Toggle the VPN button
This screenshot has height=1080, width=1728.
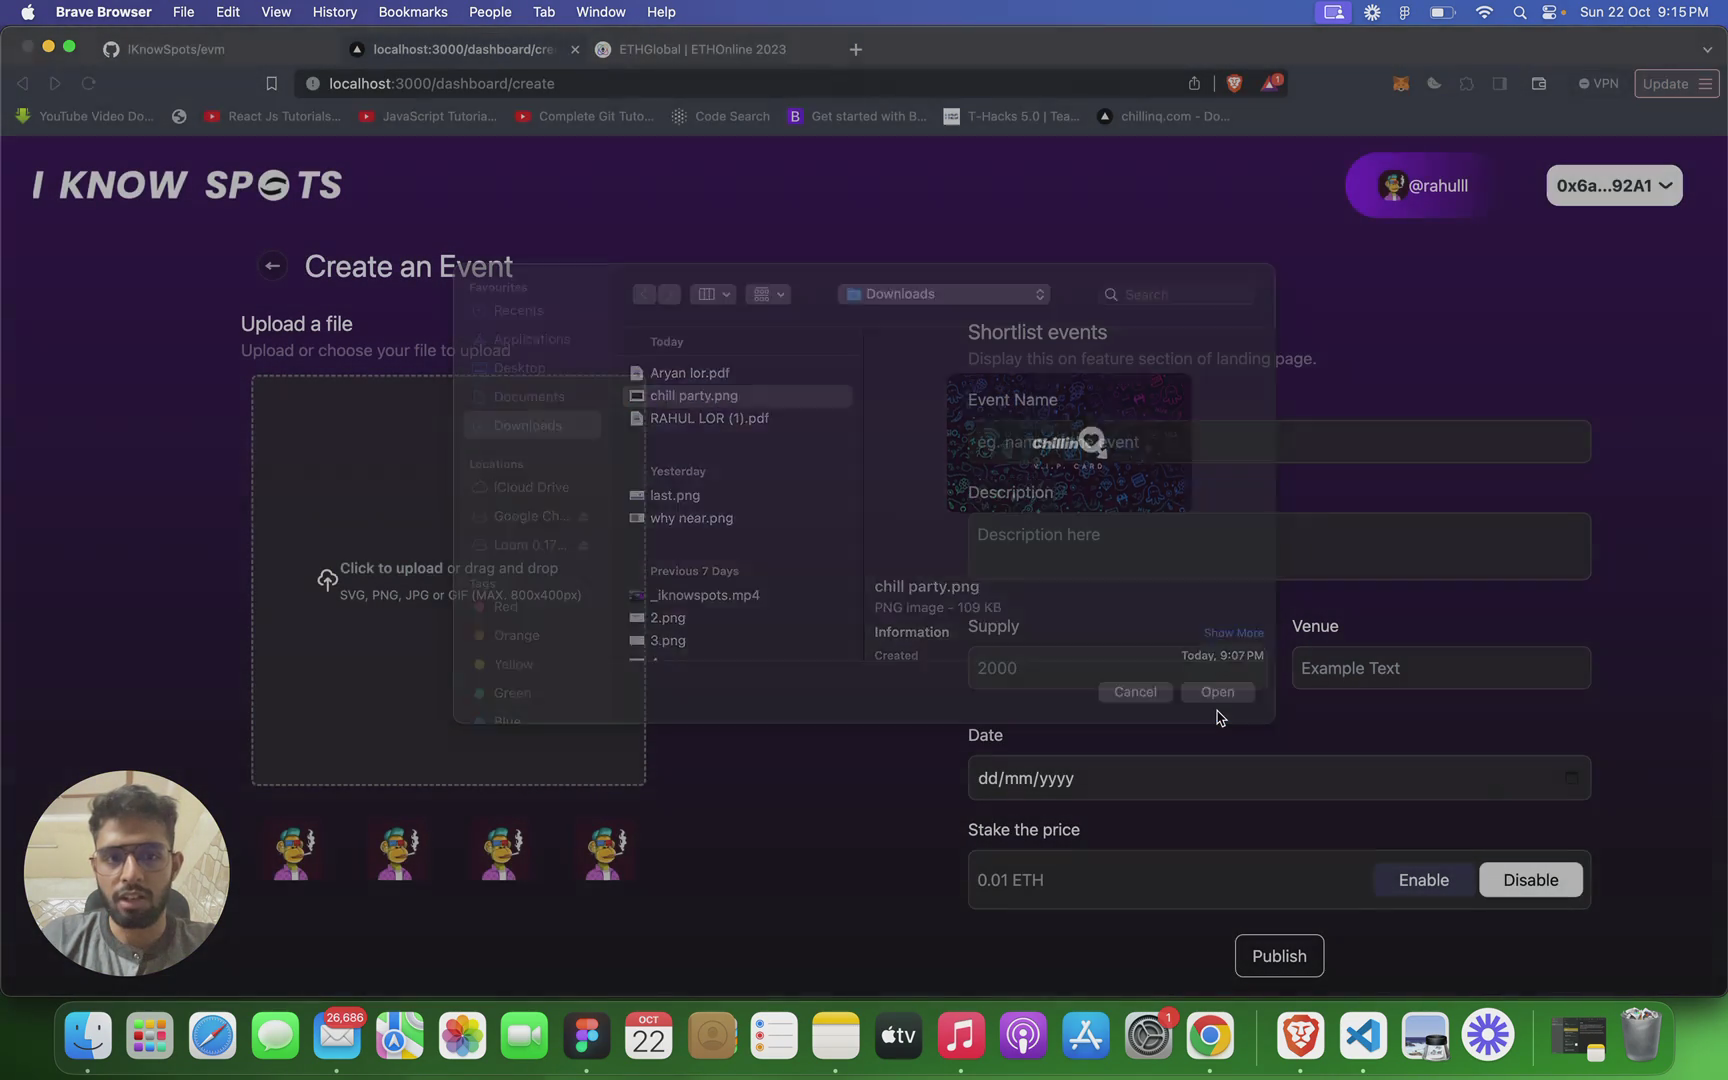pyautogui.click(x=1598, y=84)
